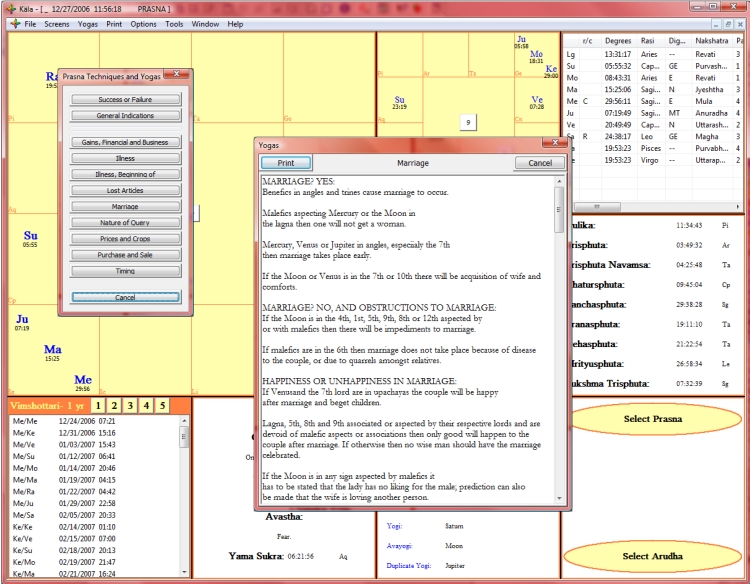Click scroll down arrow in Yogas text
Screen dimensions: 750x584
click(x=559, y=498)
